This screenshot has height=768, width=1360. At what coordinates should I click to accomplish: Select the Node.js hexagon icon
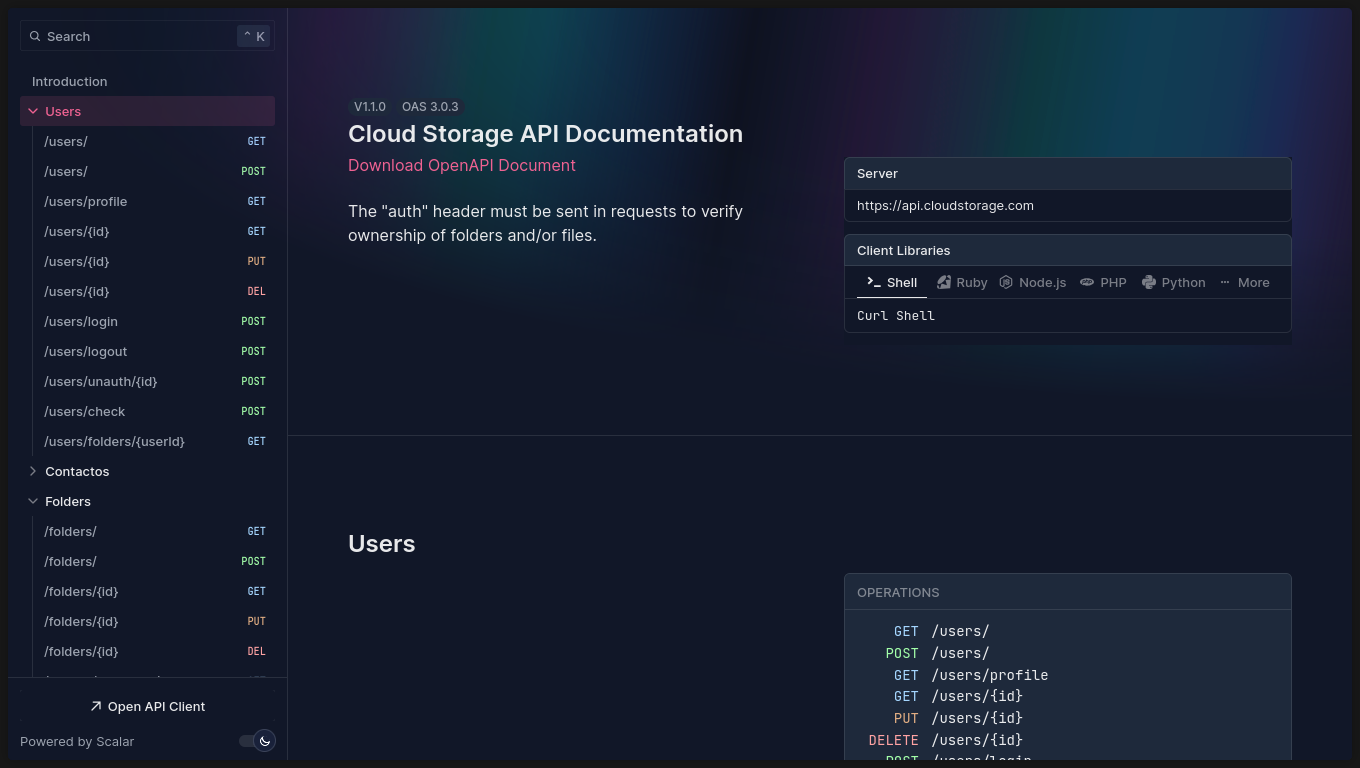pyautogui.click(x=1006, y=282)
